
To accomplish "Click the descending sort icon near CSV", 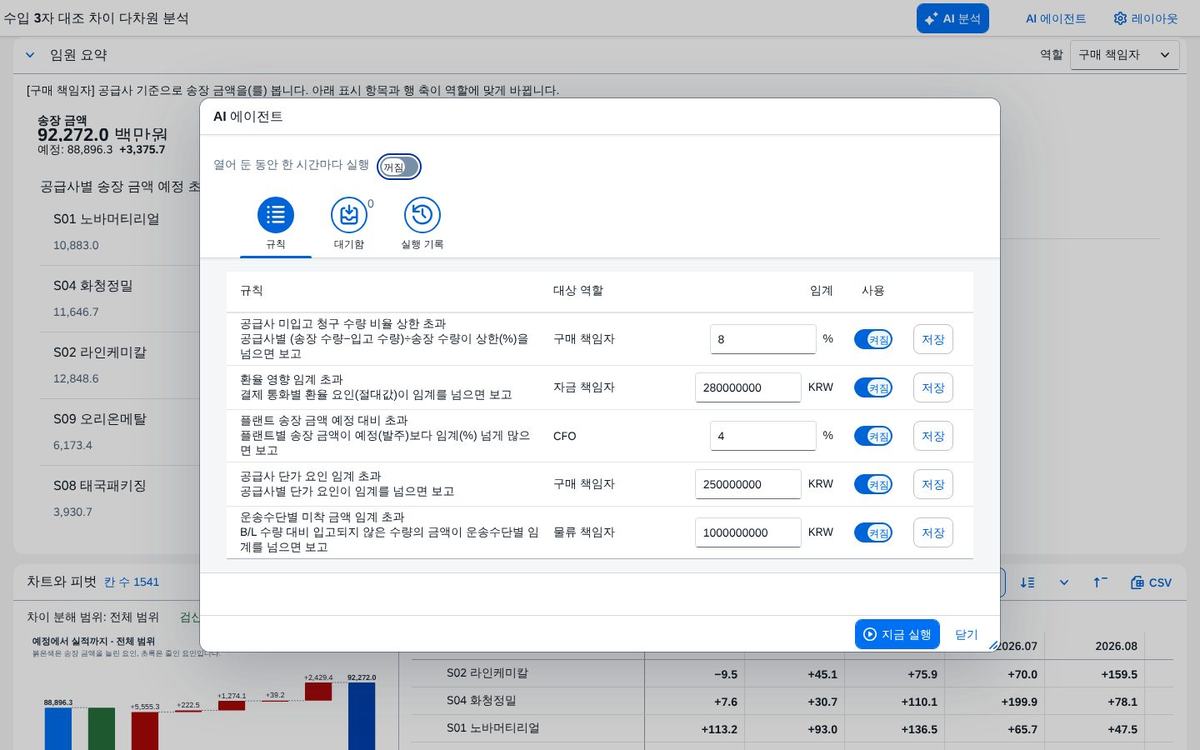I will click(1027, 582).
